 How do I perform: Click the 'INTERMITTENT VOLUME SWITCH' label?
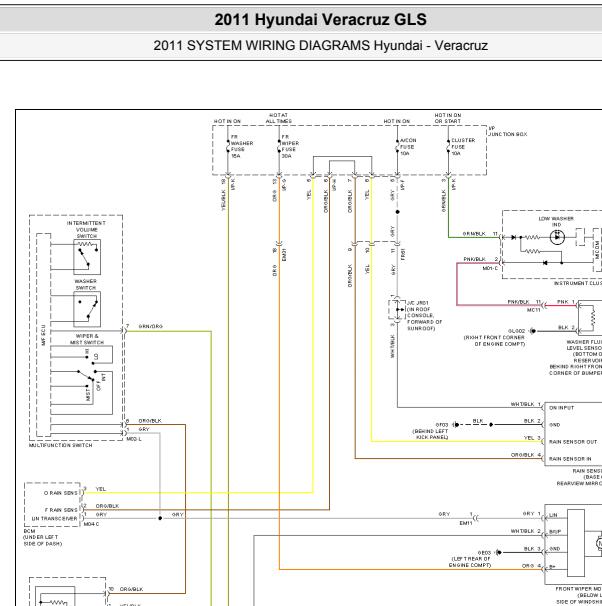tap(86, 230)
